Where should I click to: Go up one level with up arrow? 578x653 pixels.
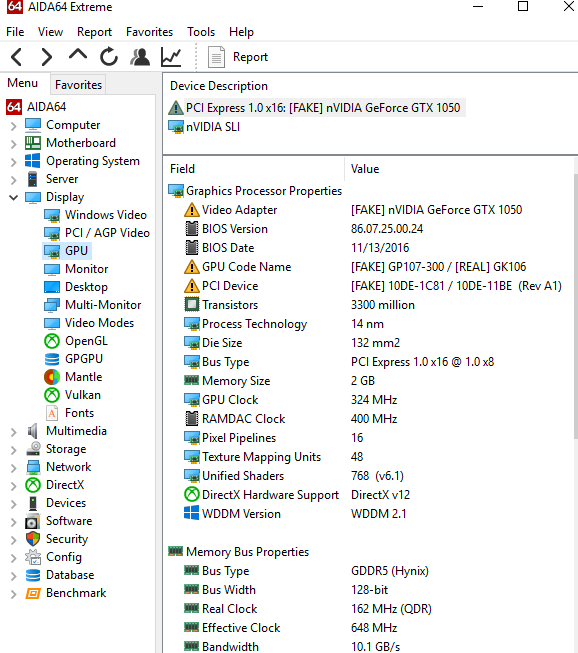77,55
